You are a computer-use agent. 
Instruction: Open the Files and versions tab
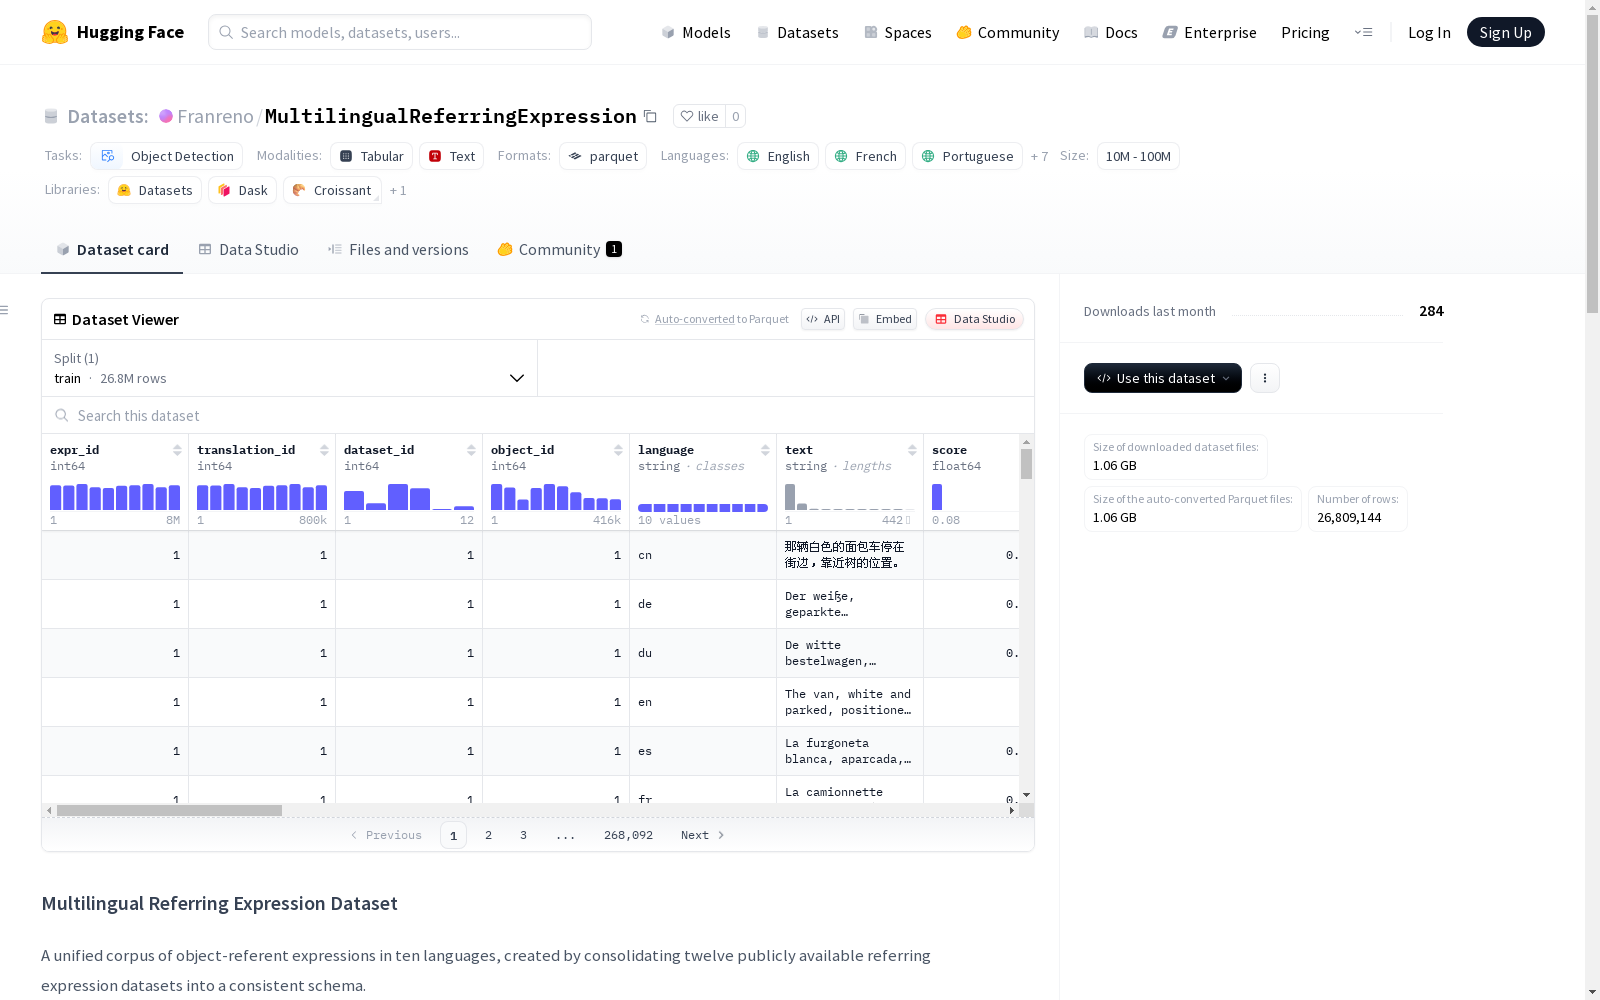coord(398,250)
